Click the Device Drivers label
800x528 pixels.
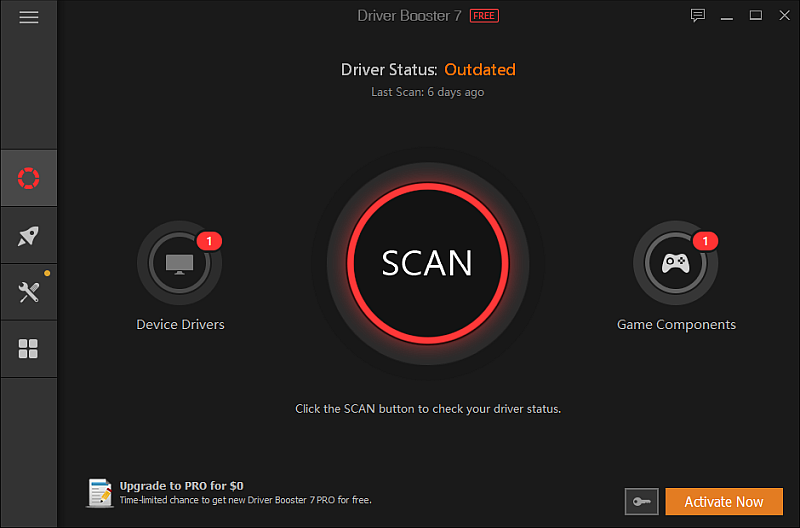pos(180,324)
